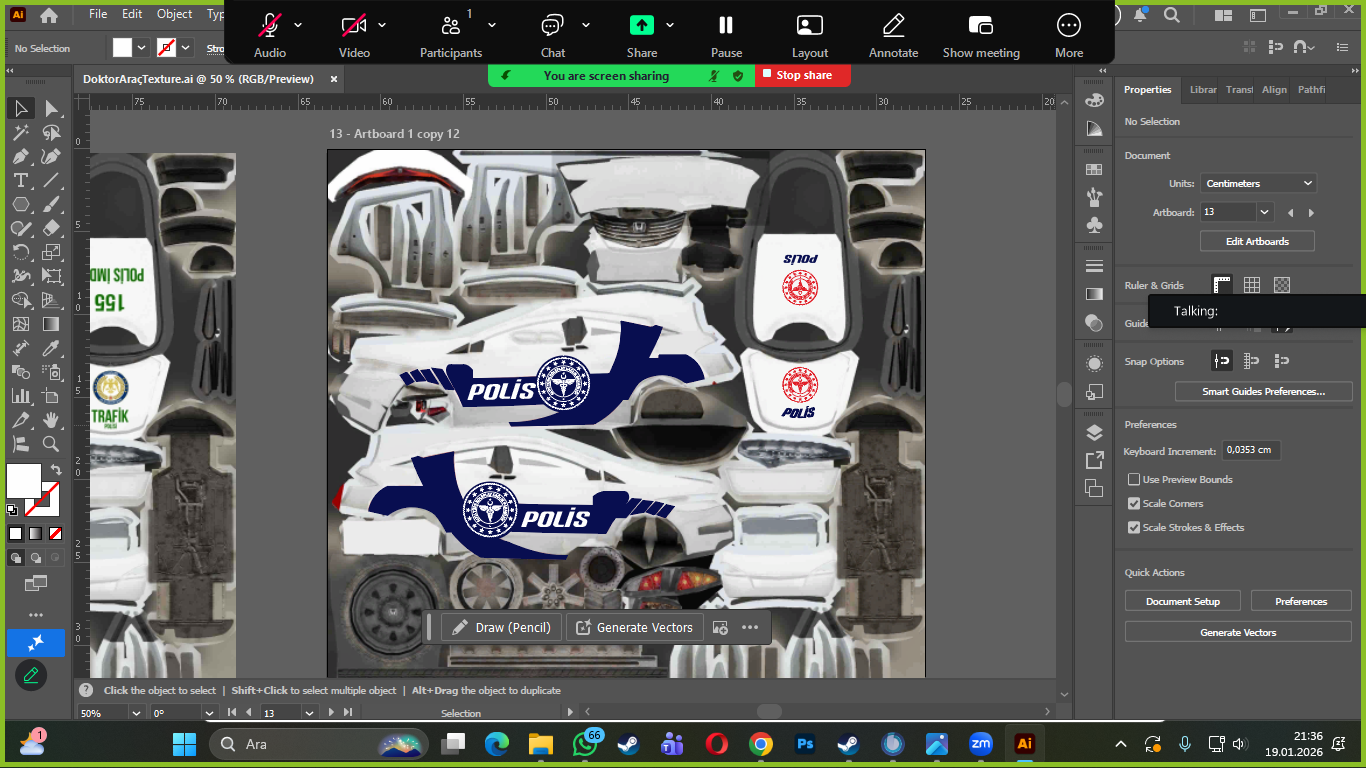Open the File menu
This screenshot has width=1366, height=768.
click(x=98, y=14)
